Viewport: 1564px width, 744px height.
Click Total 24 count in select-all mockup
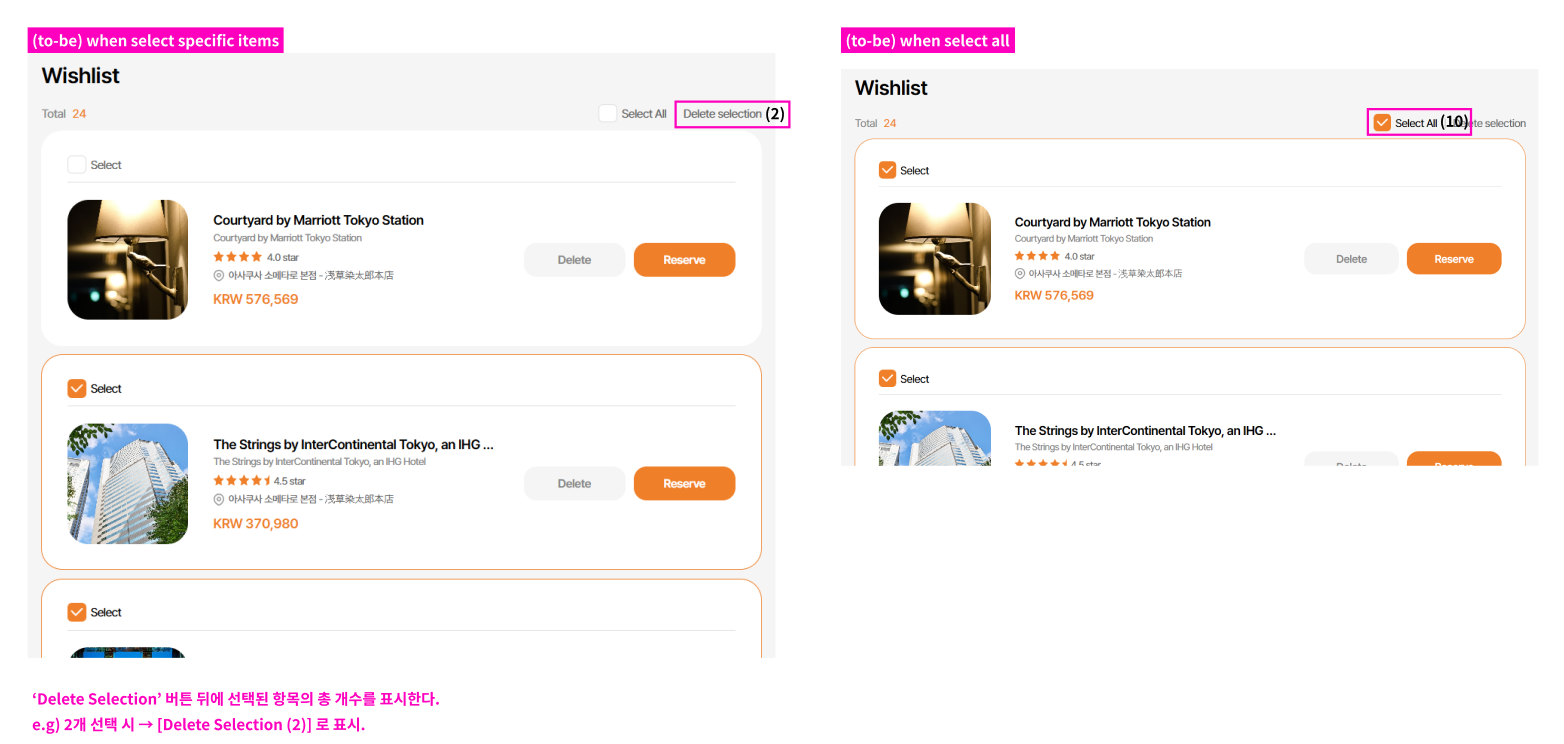876,123
